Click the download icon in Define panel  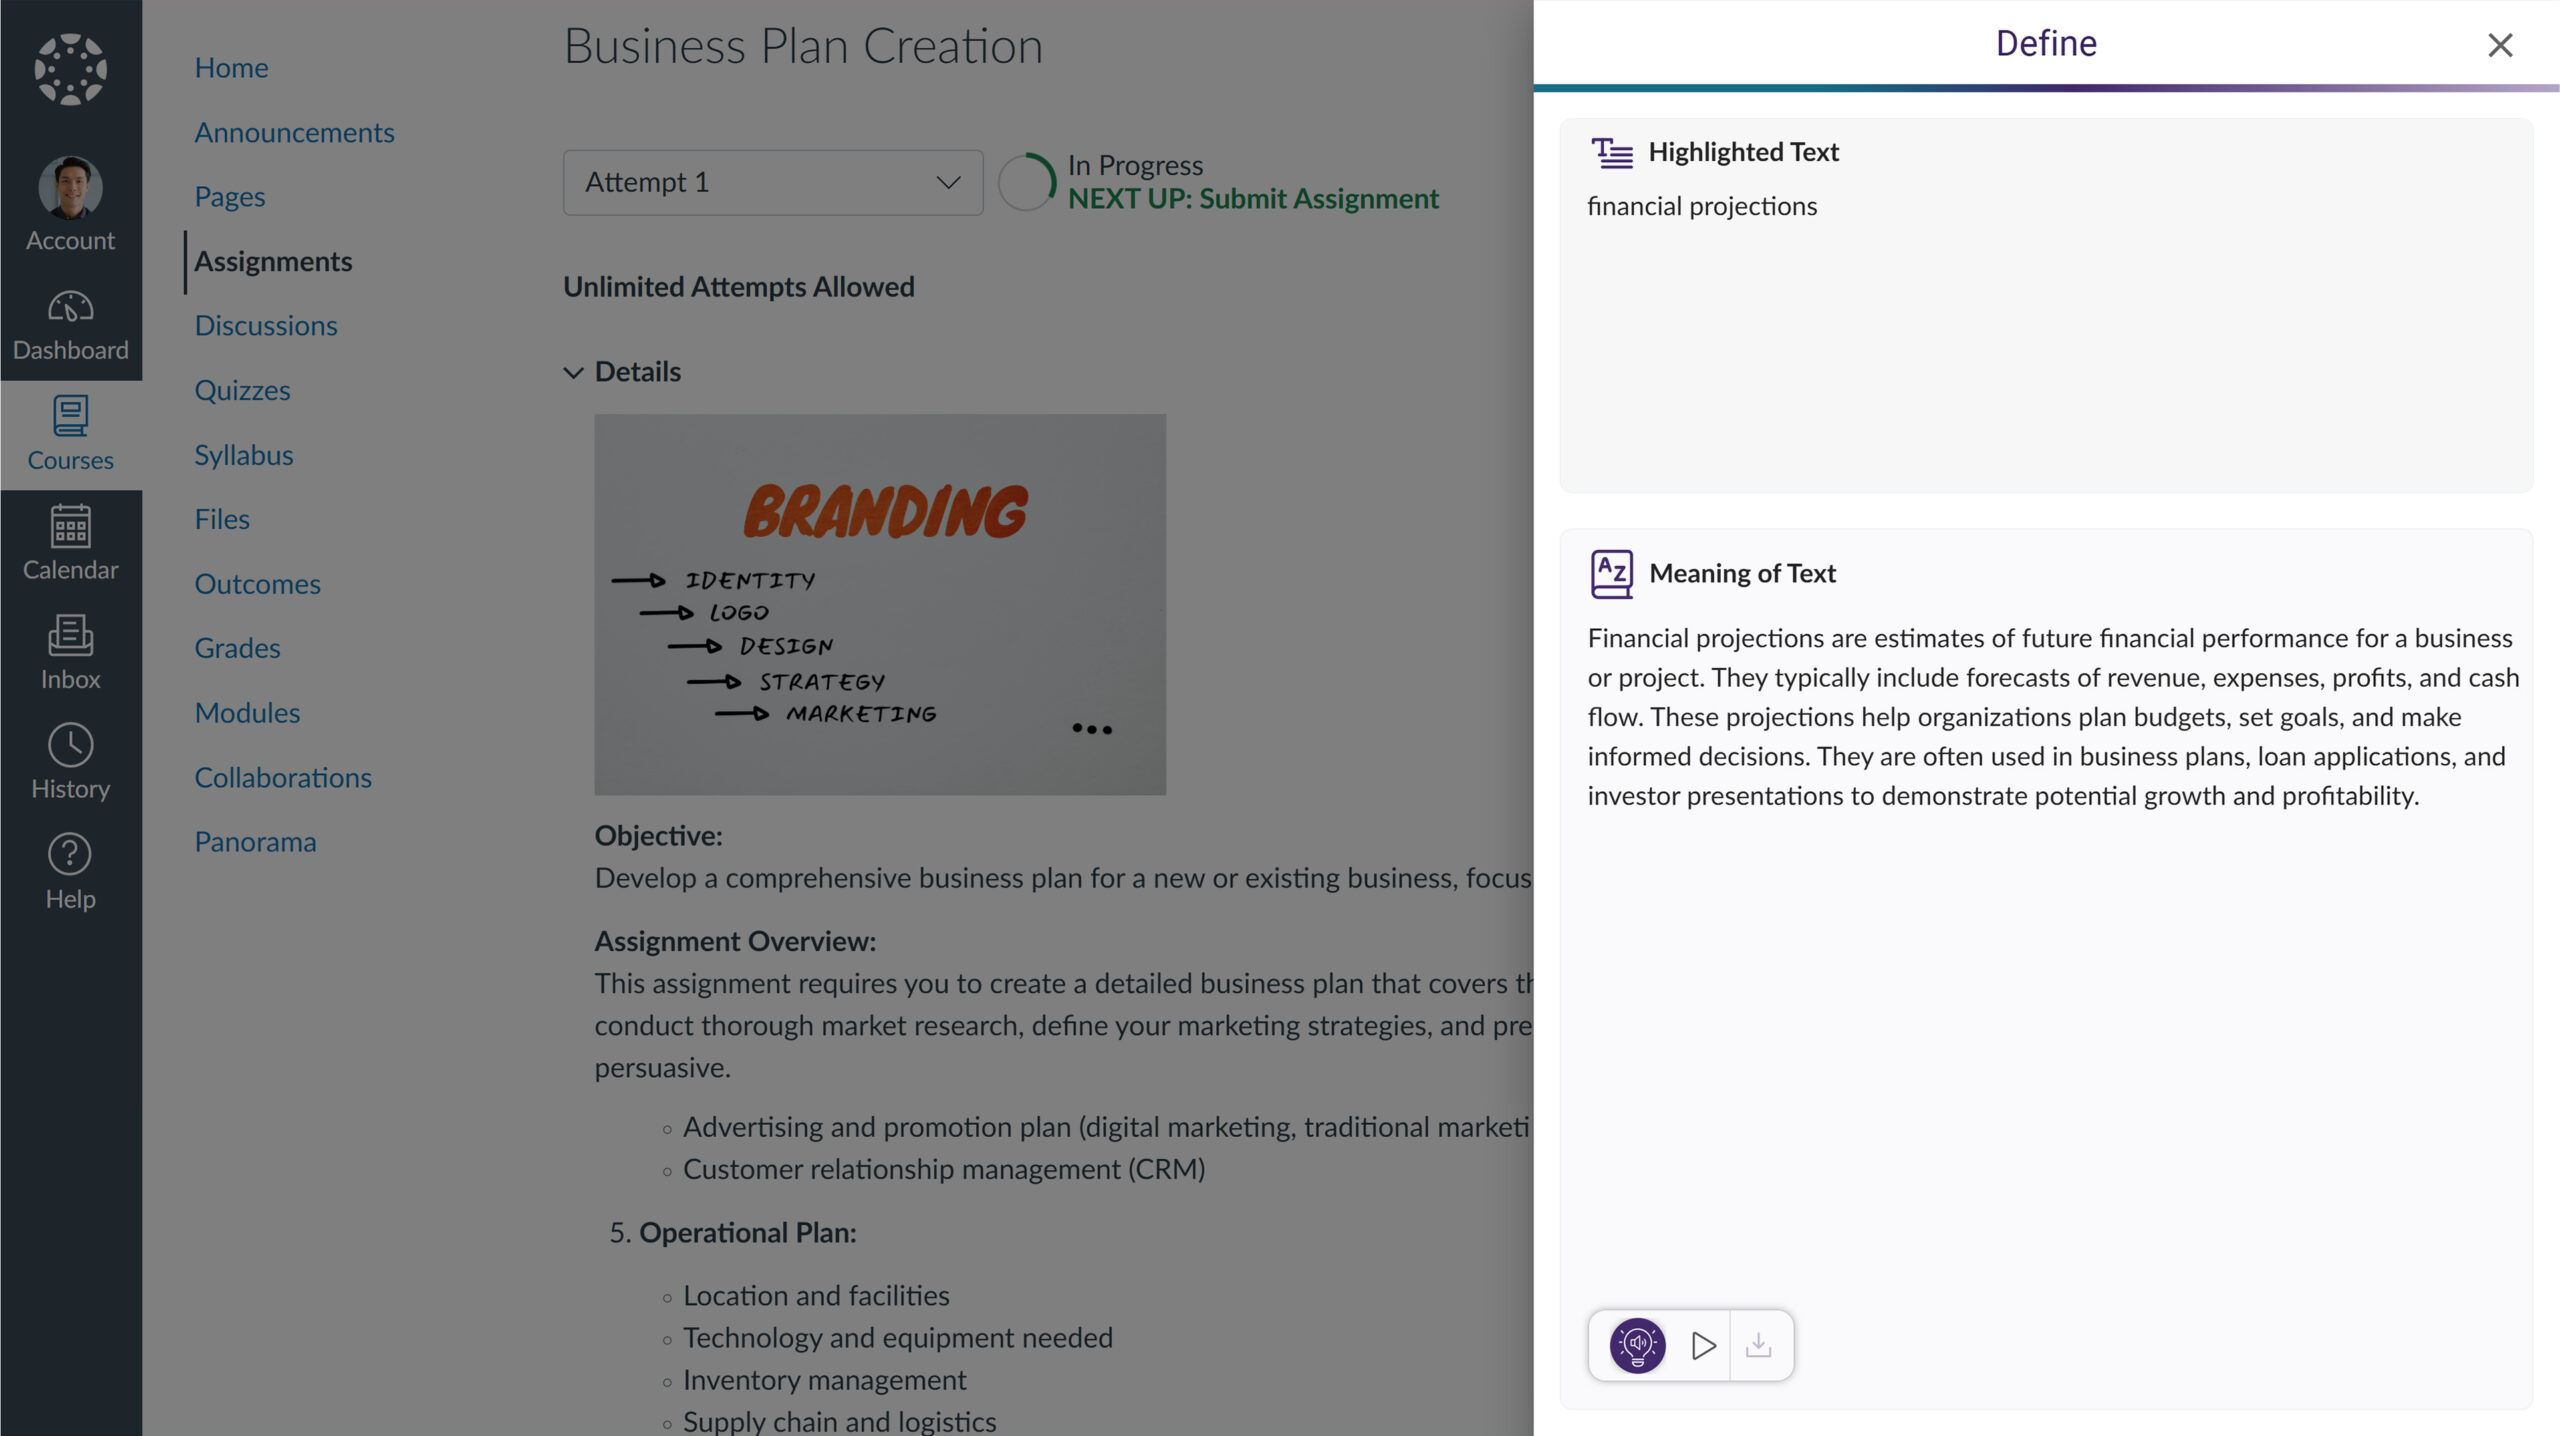[1760, 1345]
